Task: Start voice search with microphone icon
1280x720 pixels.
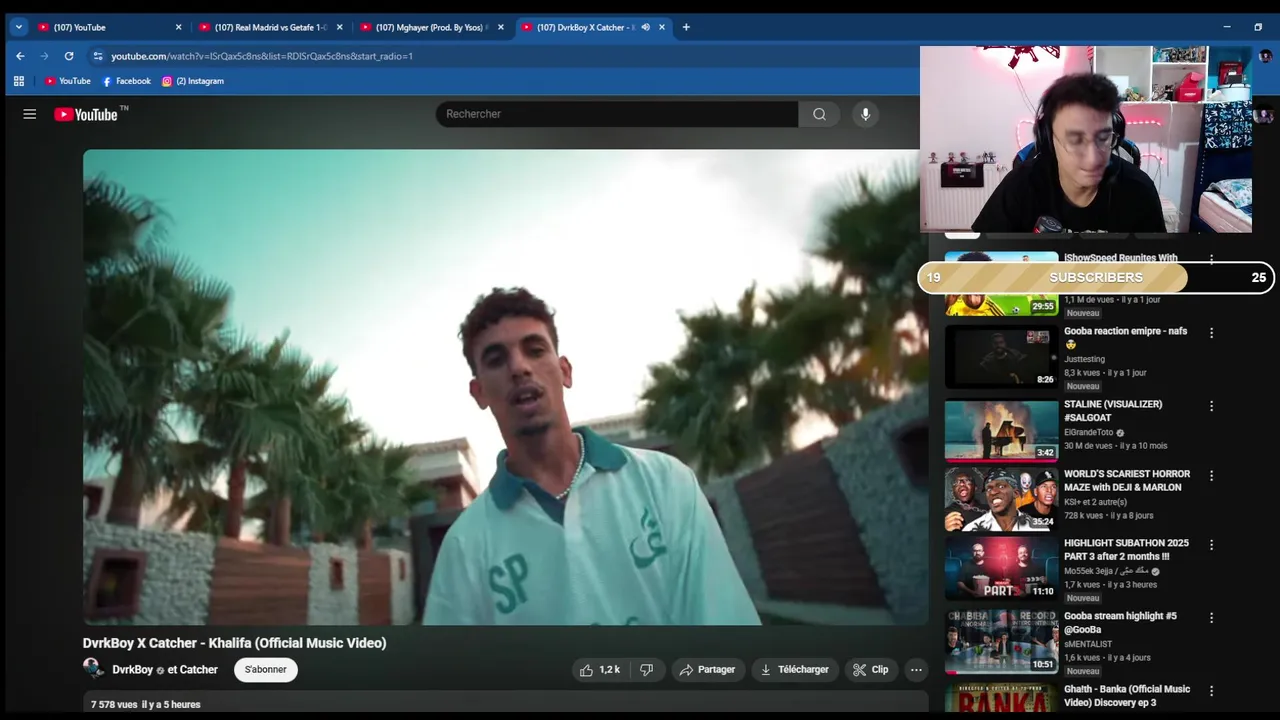Action: (866, 114)
